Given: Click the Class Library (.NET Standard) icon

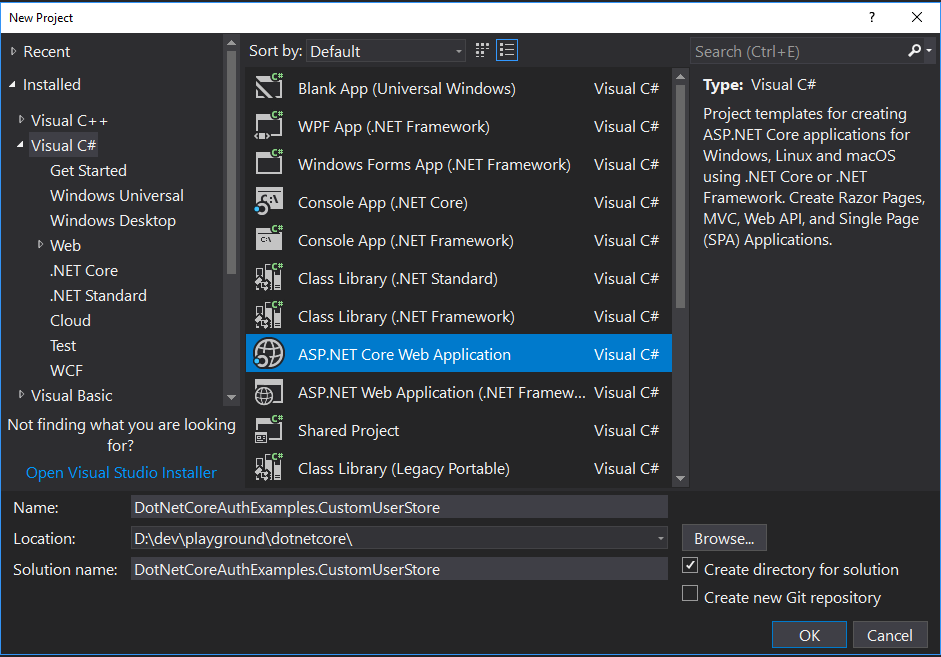Looking at the screenshot, I should [x=269, y=278].
